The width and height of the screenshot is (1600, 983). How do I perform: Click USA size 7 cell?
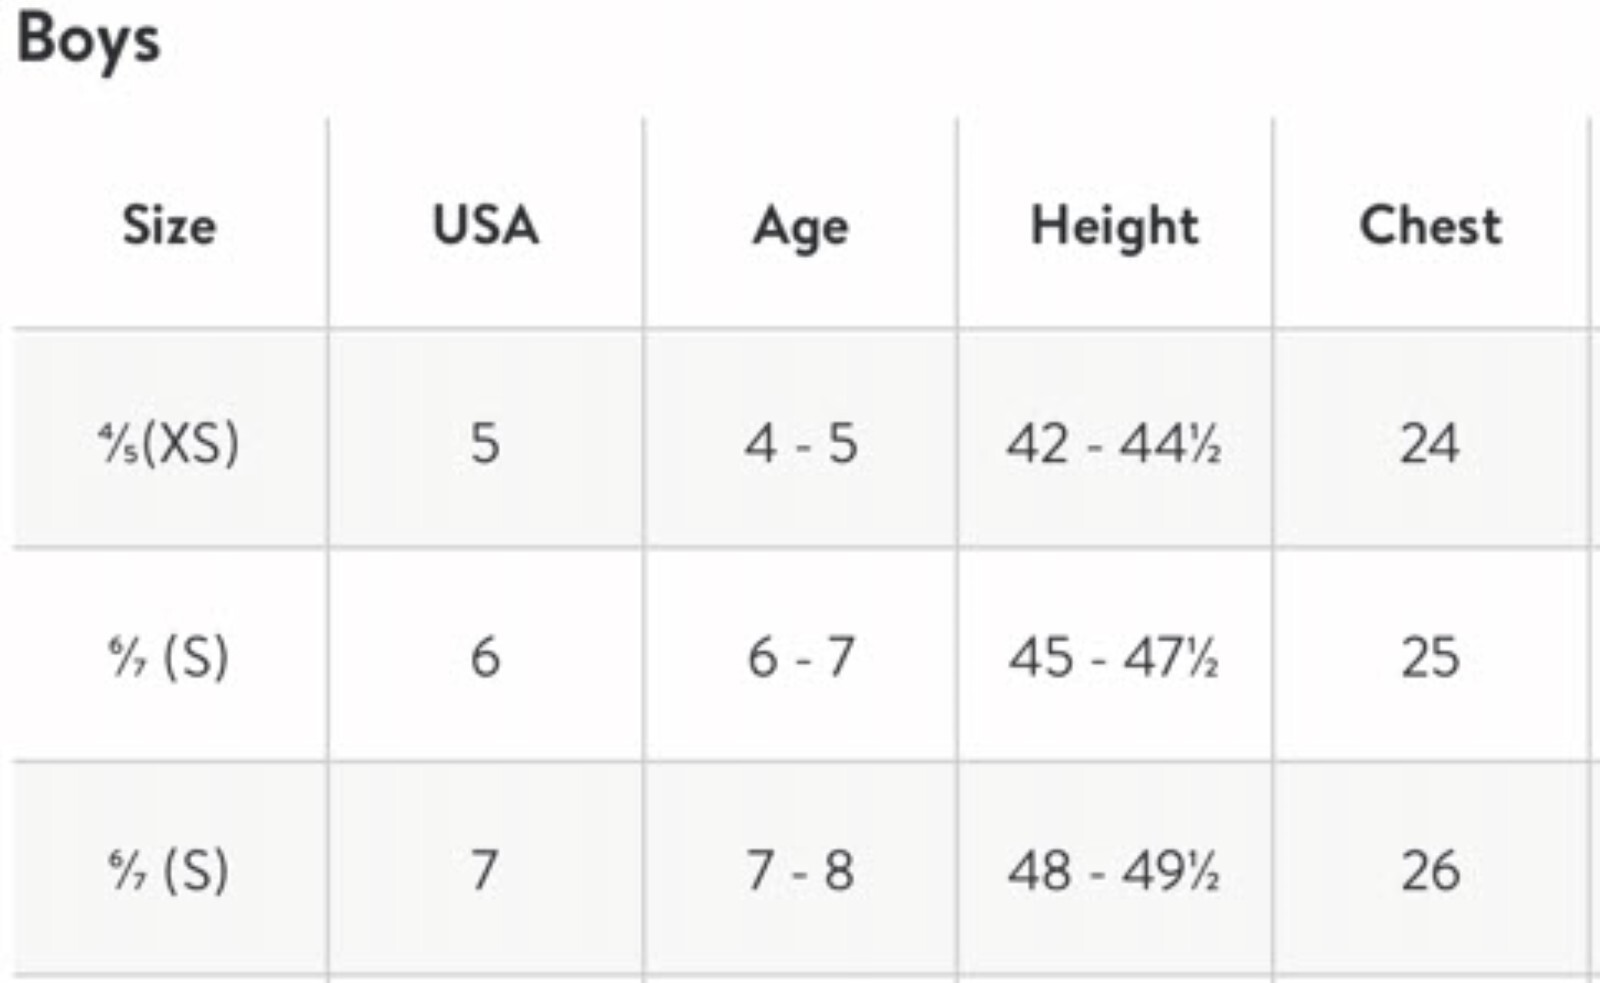[485, 870]
